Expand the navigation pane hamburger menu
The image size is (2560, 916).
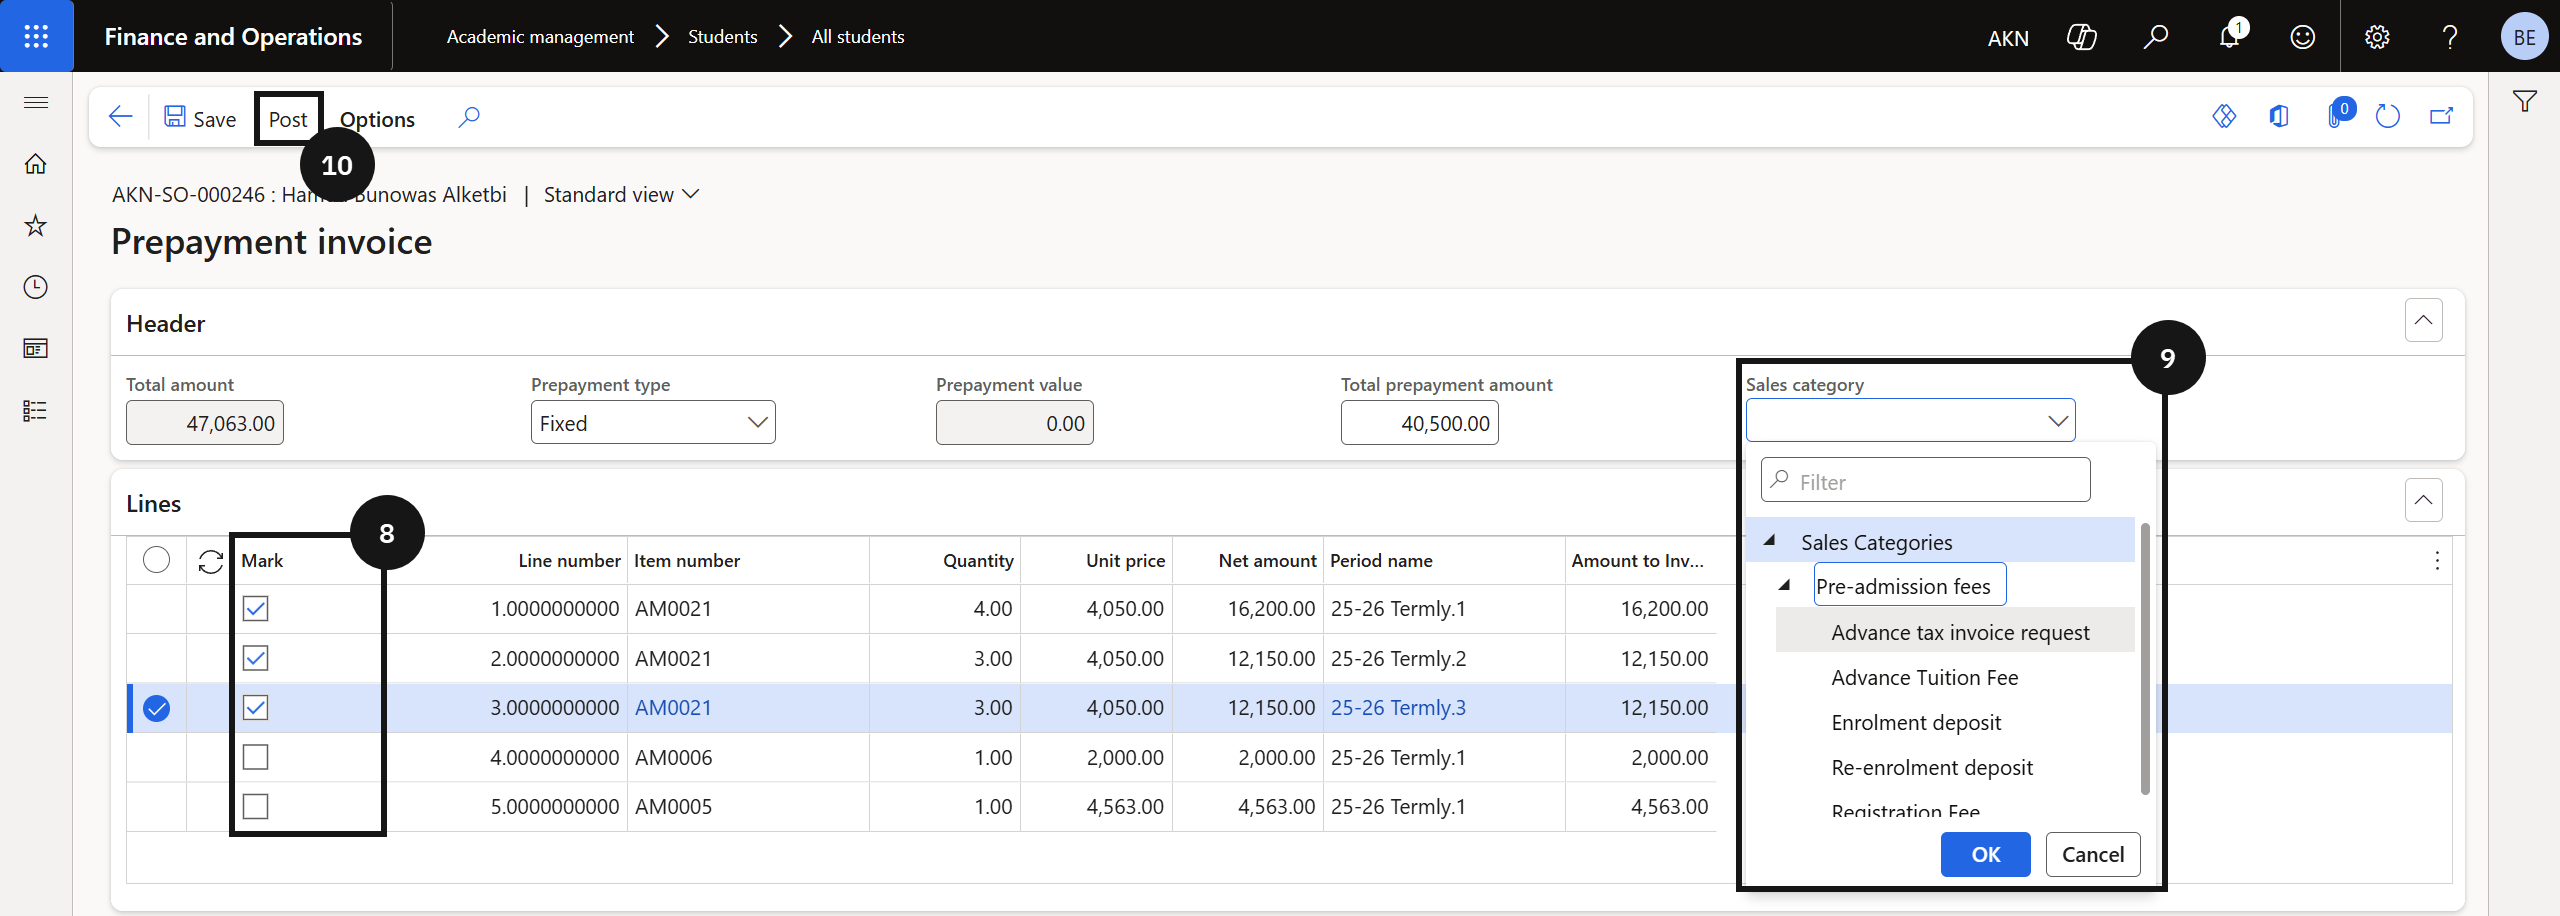pos(36,102)
